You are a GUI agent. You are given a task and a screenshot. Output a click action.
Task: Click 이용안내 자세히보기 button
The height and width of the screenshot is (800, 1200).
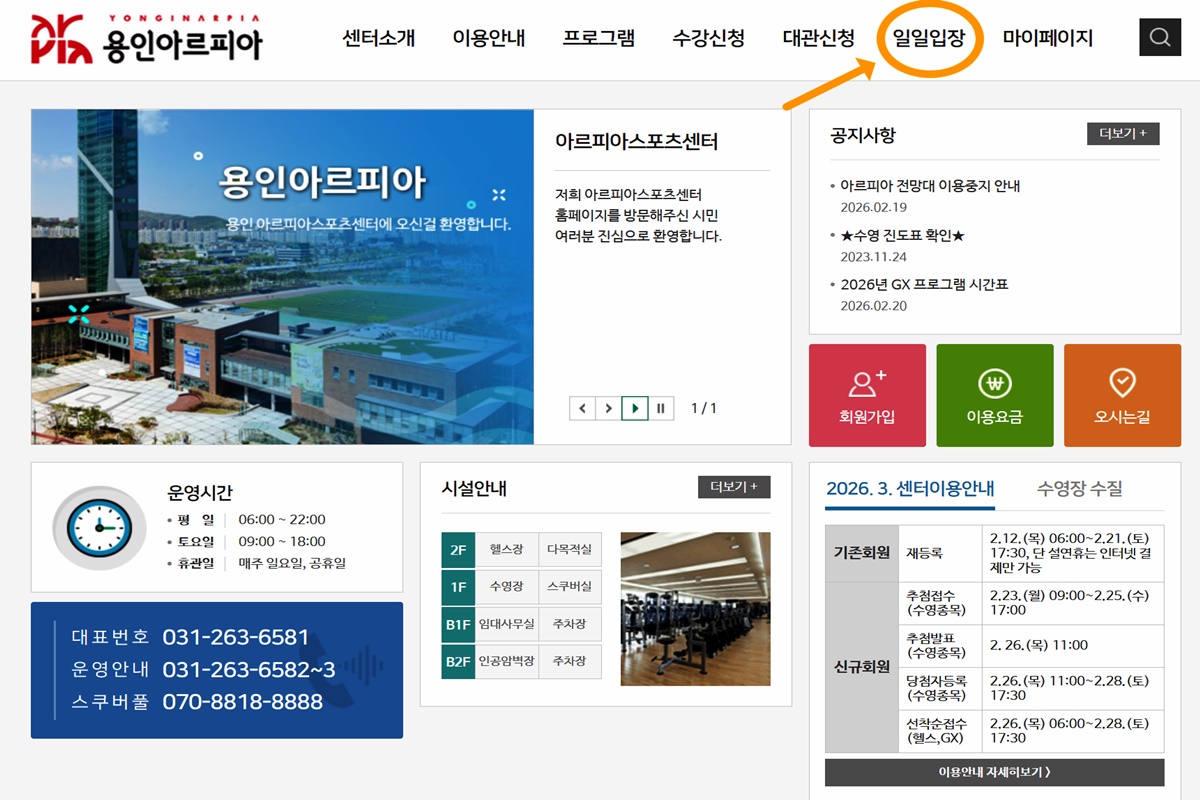tap(994, 772)
